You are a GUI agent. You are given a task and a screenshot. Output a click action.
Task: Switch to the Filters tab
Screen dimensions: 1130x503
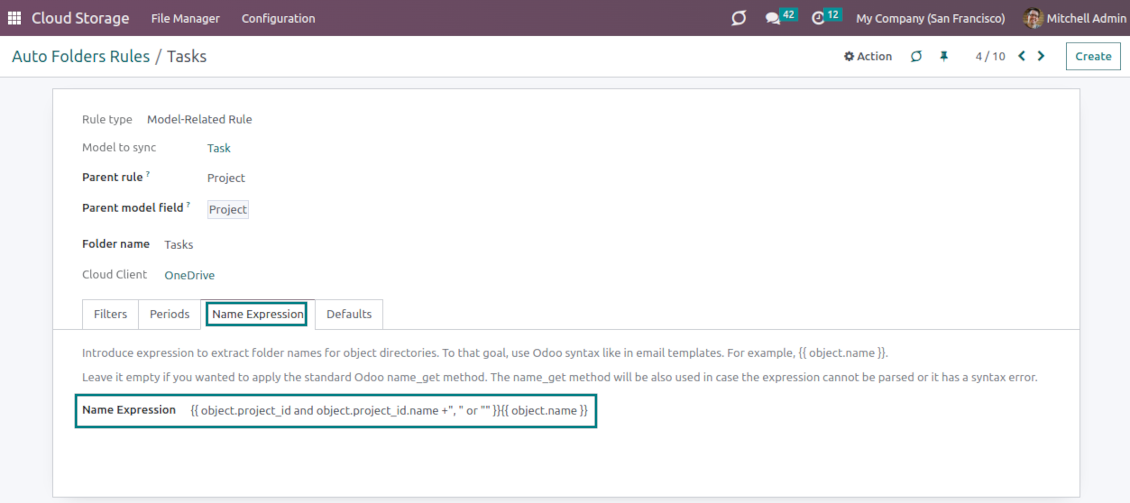tap(110, 314)
